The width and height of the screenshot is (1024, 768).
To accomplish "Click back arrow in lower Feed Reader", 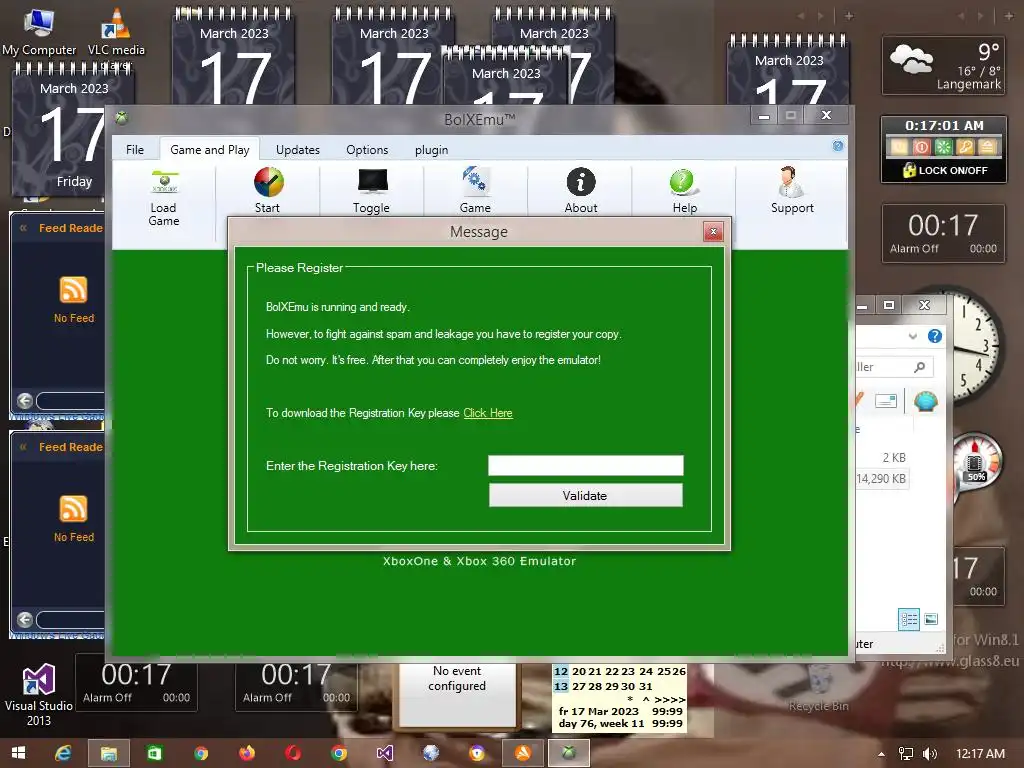I will [x=25, y=619].
